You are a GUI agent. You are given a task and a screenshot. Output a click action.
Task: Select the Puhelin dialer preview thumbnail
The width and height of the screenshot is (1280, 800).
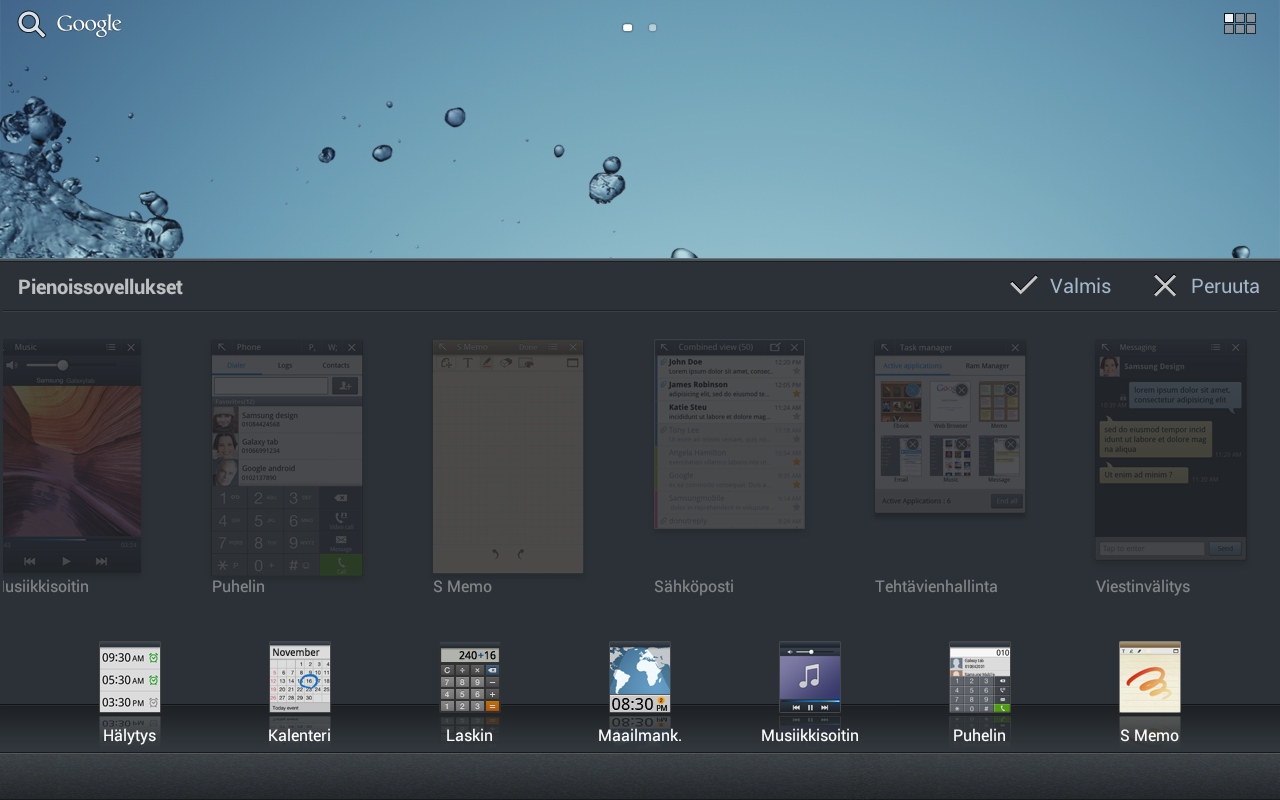coord(287,458)
